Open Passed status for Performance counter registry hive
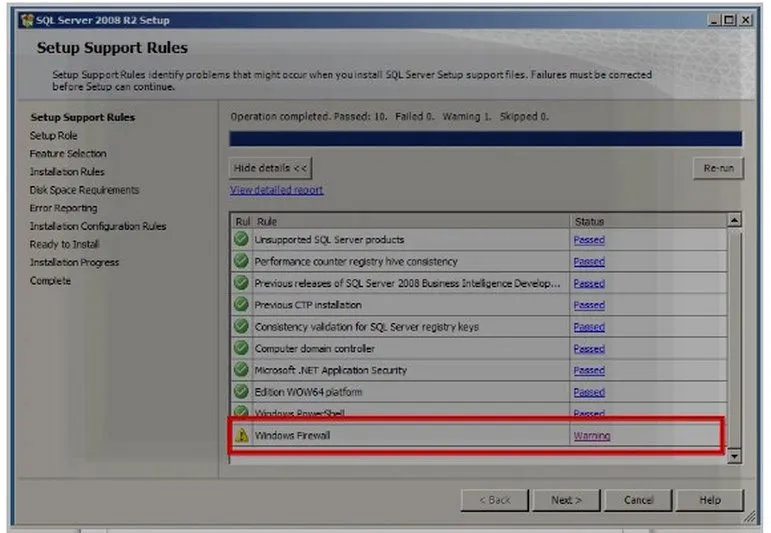Viewport: 771px width, 533px height. pyautogui.click(x=589, y=262)
